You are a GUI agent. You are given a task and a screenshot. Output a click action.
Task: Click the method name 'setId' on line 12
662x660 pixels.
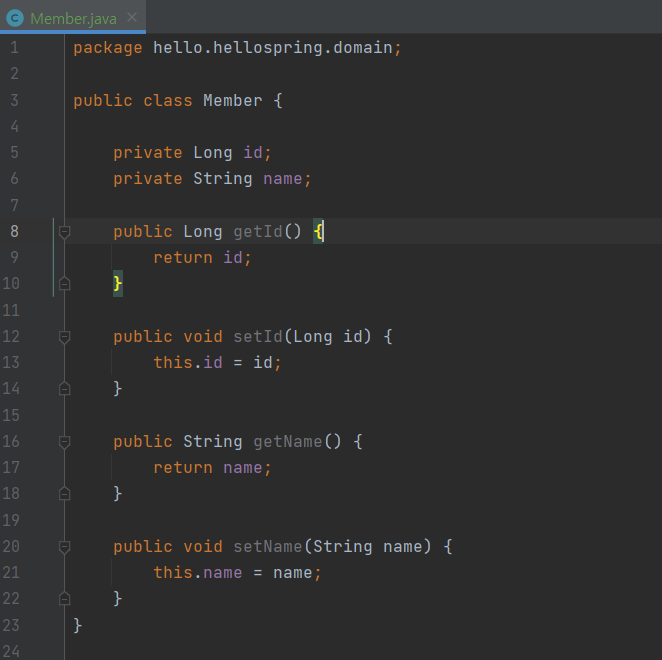(258, 337)
